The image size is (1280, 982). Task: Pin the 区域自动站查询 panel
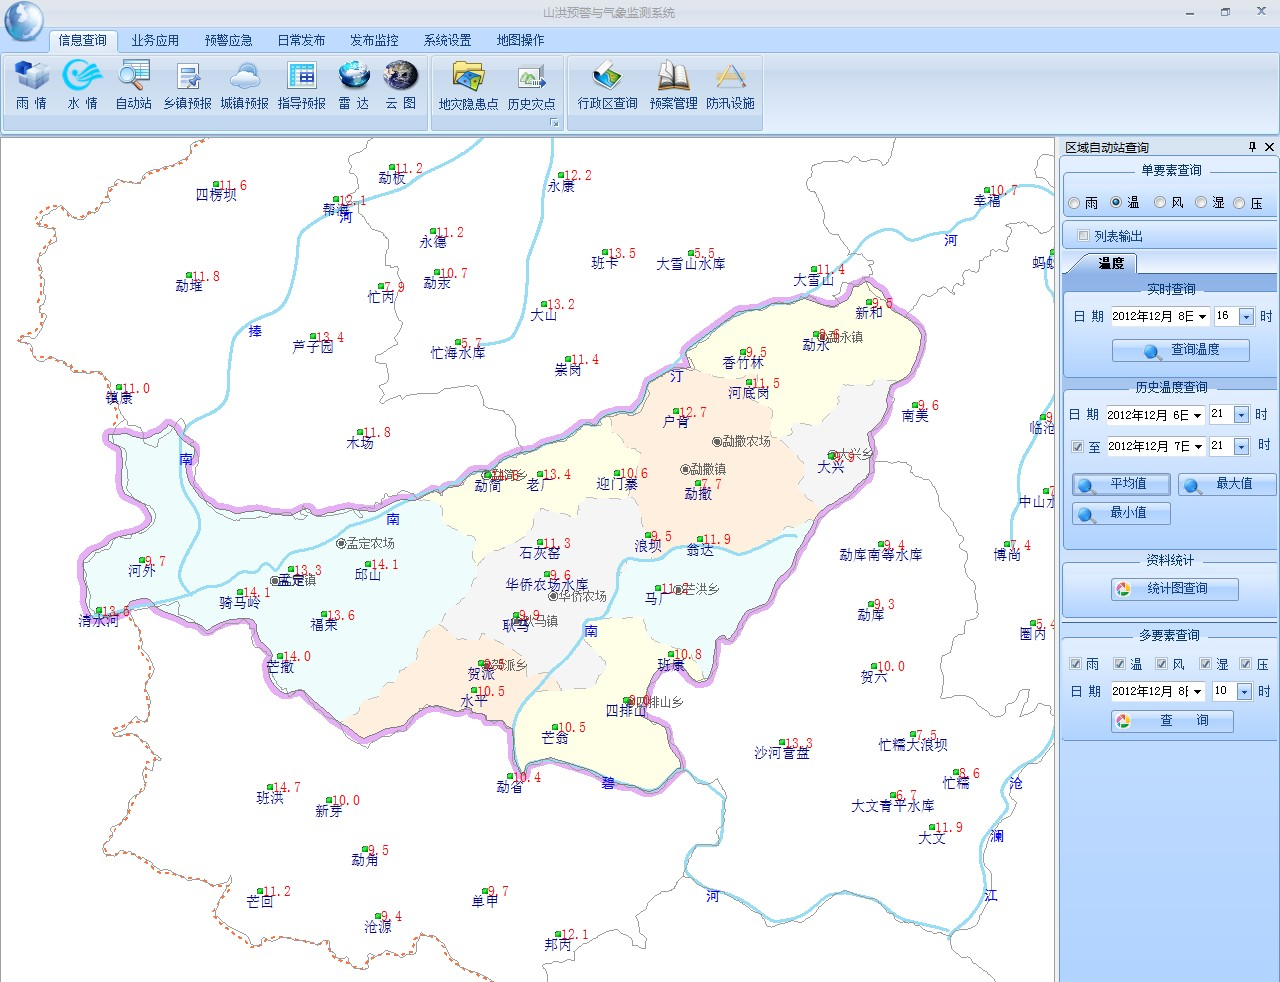coord(1252,147)
